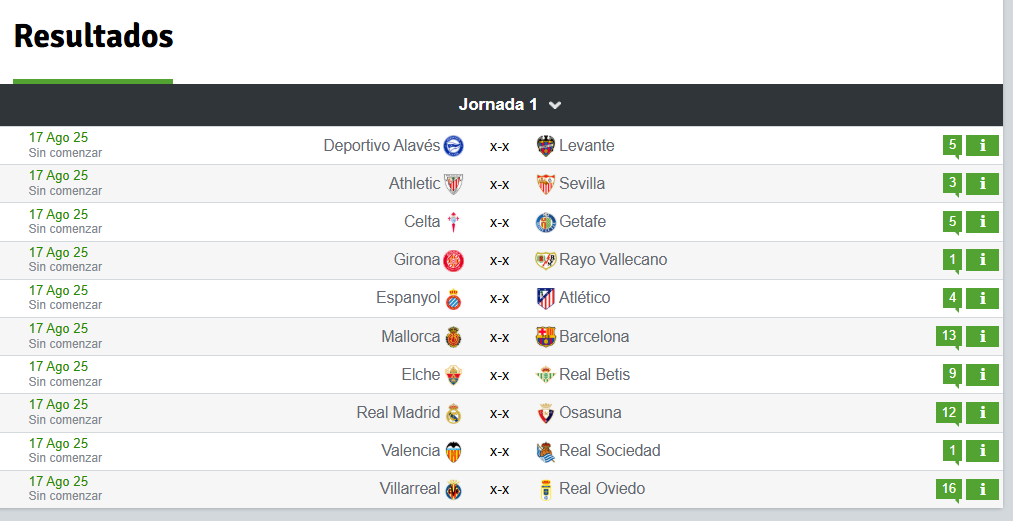Screen dimensions: 1013x521
Task: Open the Rayo Vallecano team link
Action: click(x=612, y=260)
